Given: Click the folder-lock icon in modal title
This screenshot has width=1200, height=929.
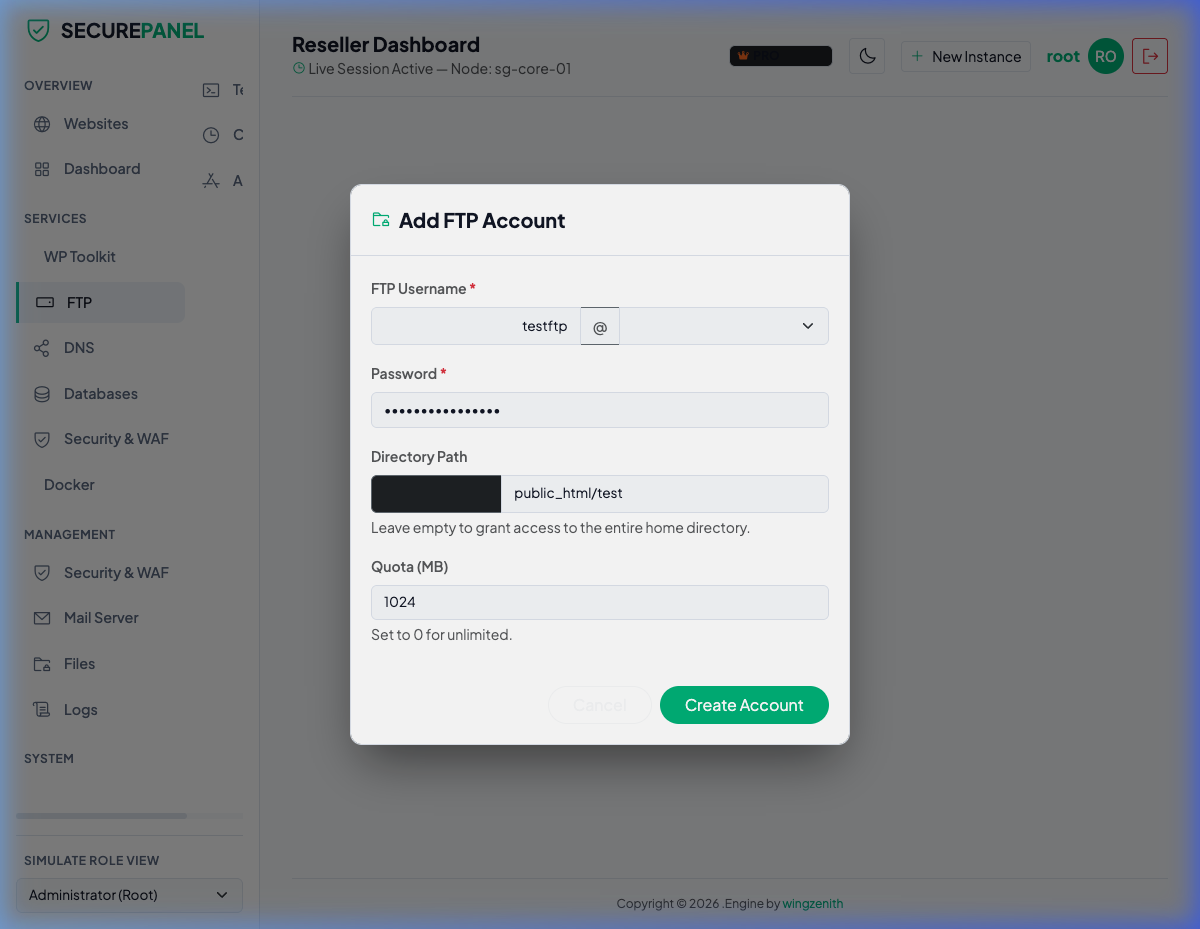Looking at the screenshot, I should click(381, 220).
